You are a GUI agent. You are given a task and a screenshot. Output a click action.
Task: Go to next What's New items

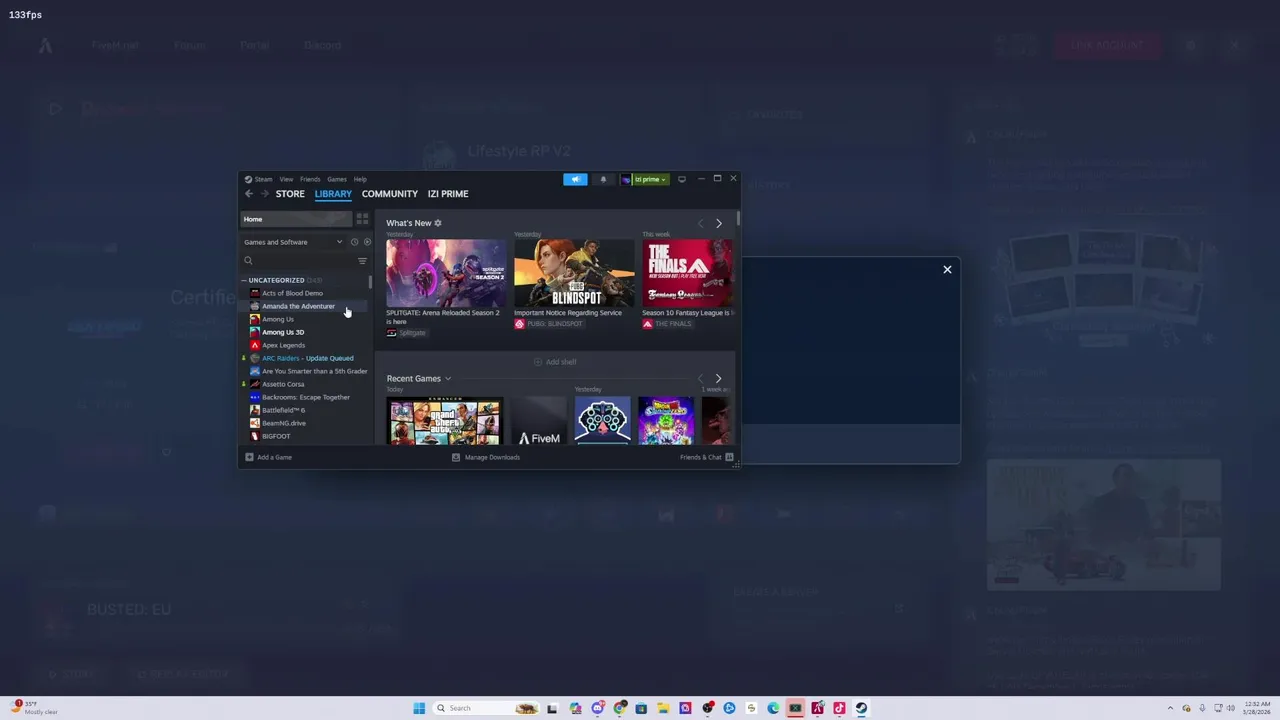pyautogui.click(x=718, y=223)
